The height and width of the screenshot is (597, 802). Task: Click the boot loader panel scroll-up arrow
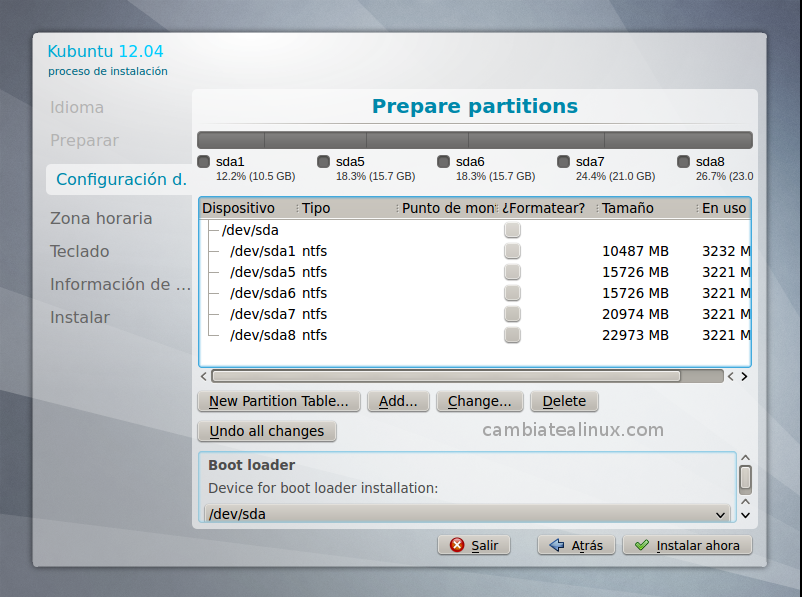pyautogui.click(x=745, y=458)
